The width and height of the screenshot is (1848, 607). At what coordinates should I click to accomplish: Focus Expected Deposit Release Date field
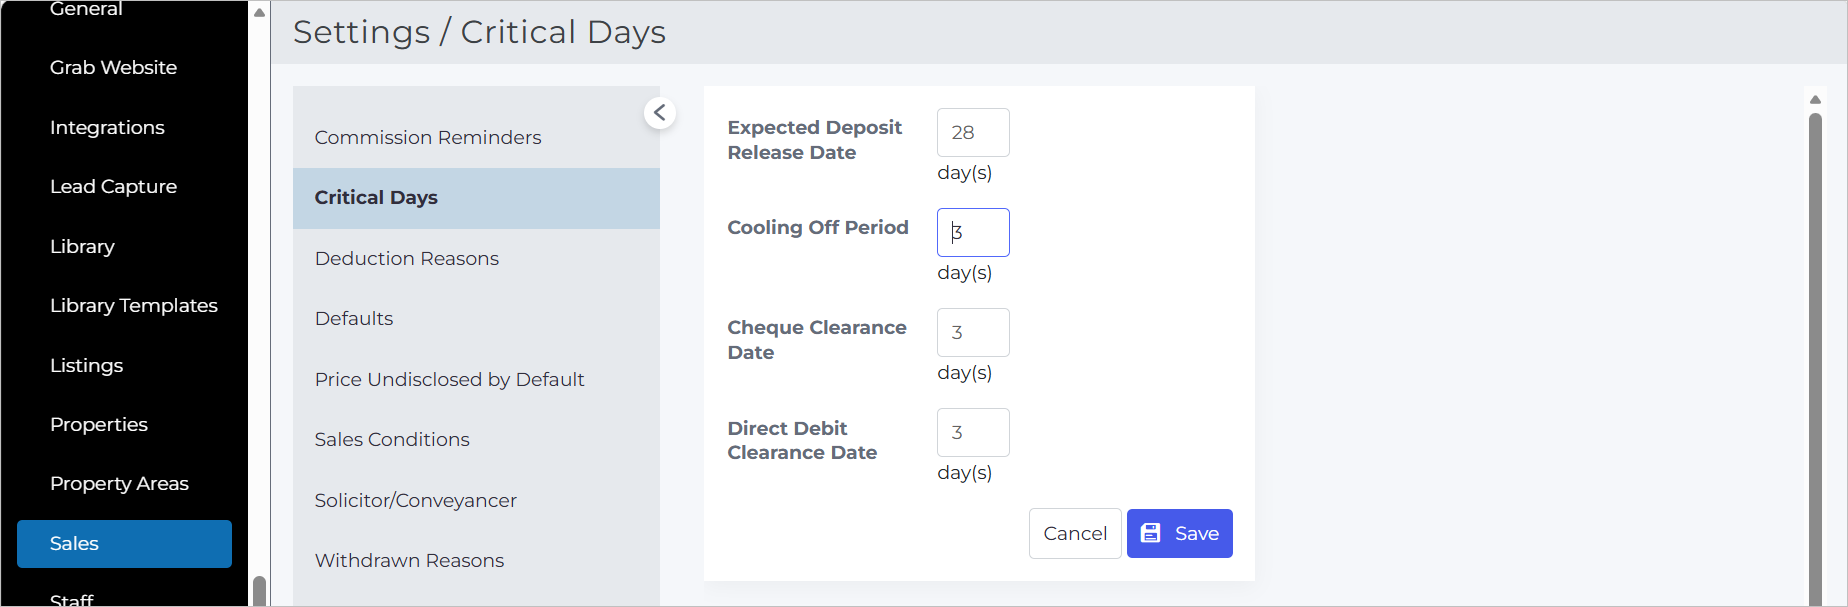973,132
